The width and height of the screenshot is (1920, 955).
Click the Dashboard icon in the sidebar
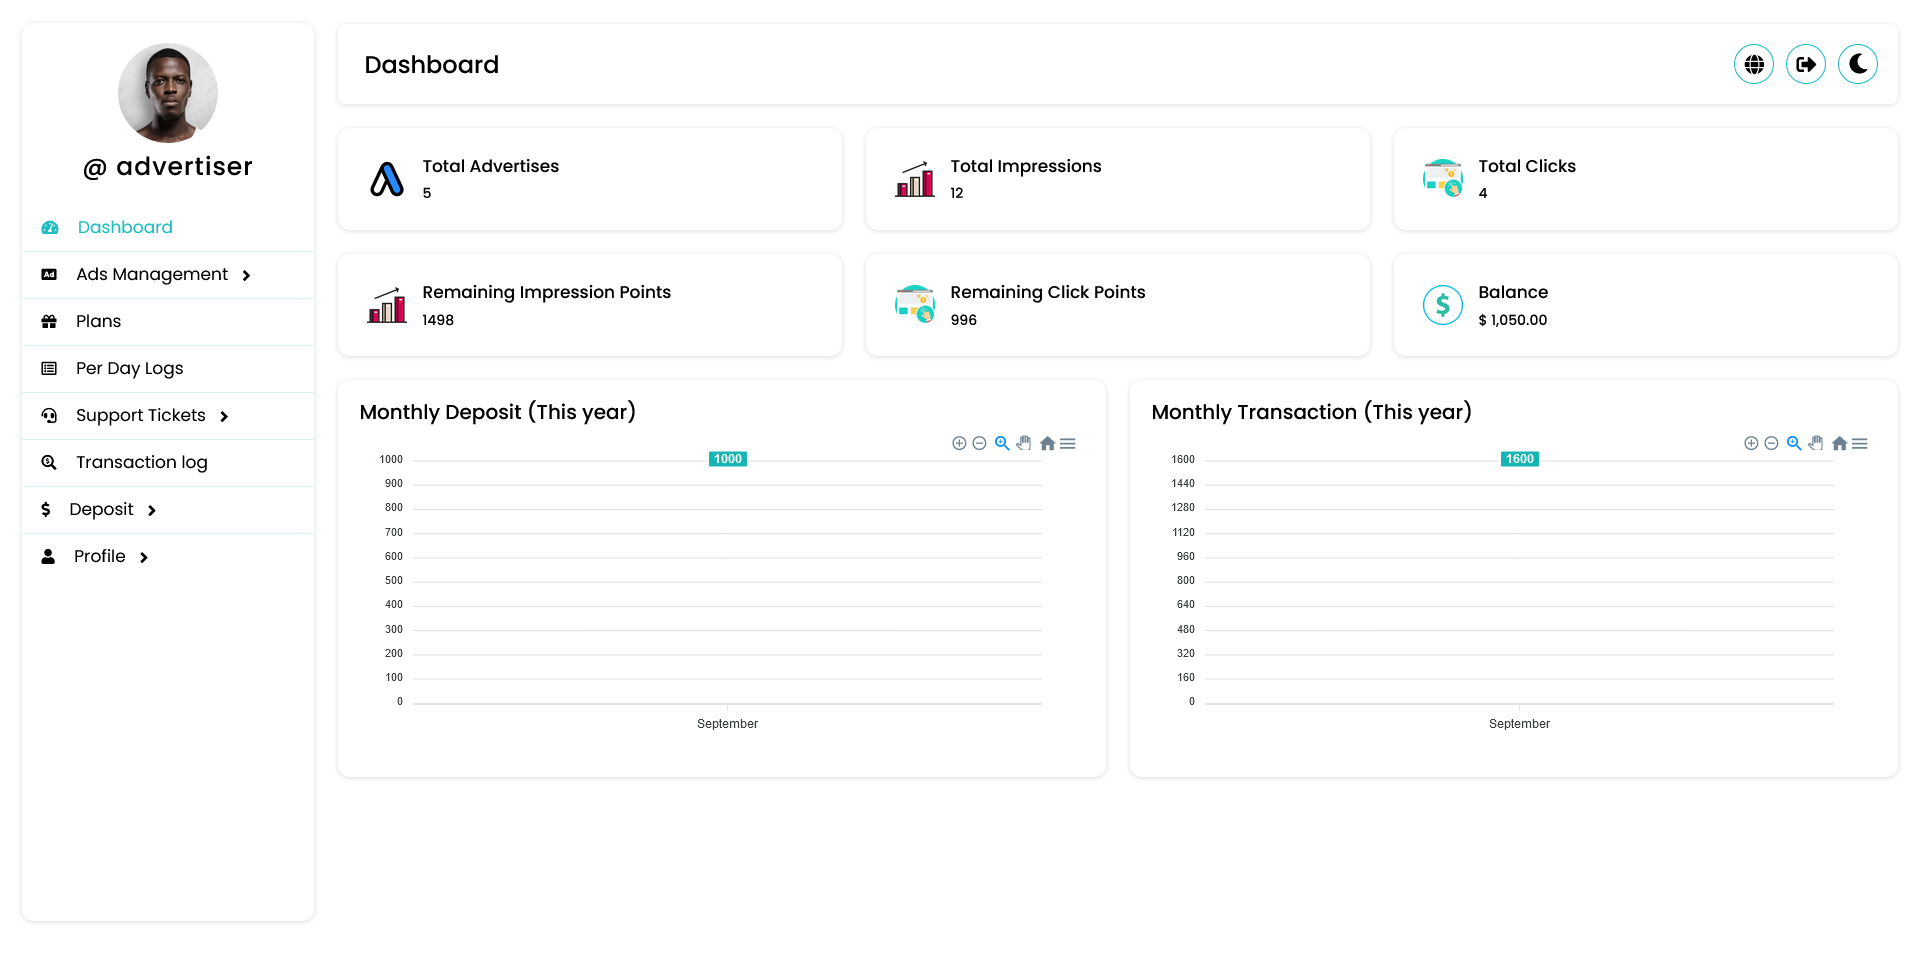pyautogui.click(x=50, y=227)
